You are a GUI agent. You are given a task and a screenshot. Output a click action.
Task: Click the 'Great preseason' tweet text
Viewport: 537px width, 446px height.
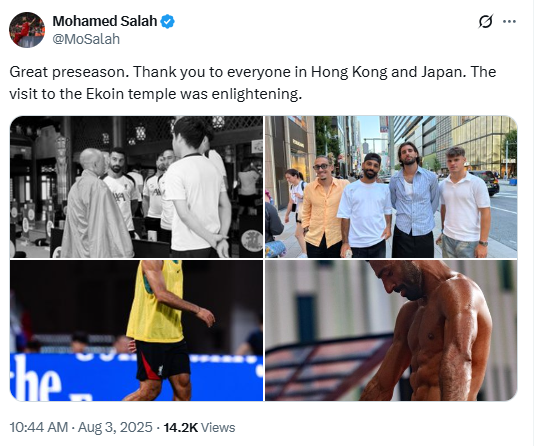253,83
